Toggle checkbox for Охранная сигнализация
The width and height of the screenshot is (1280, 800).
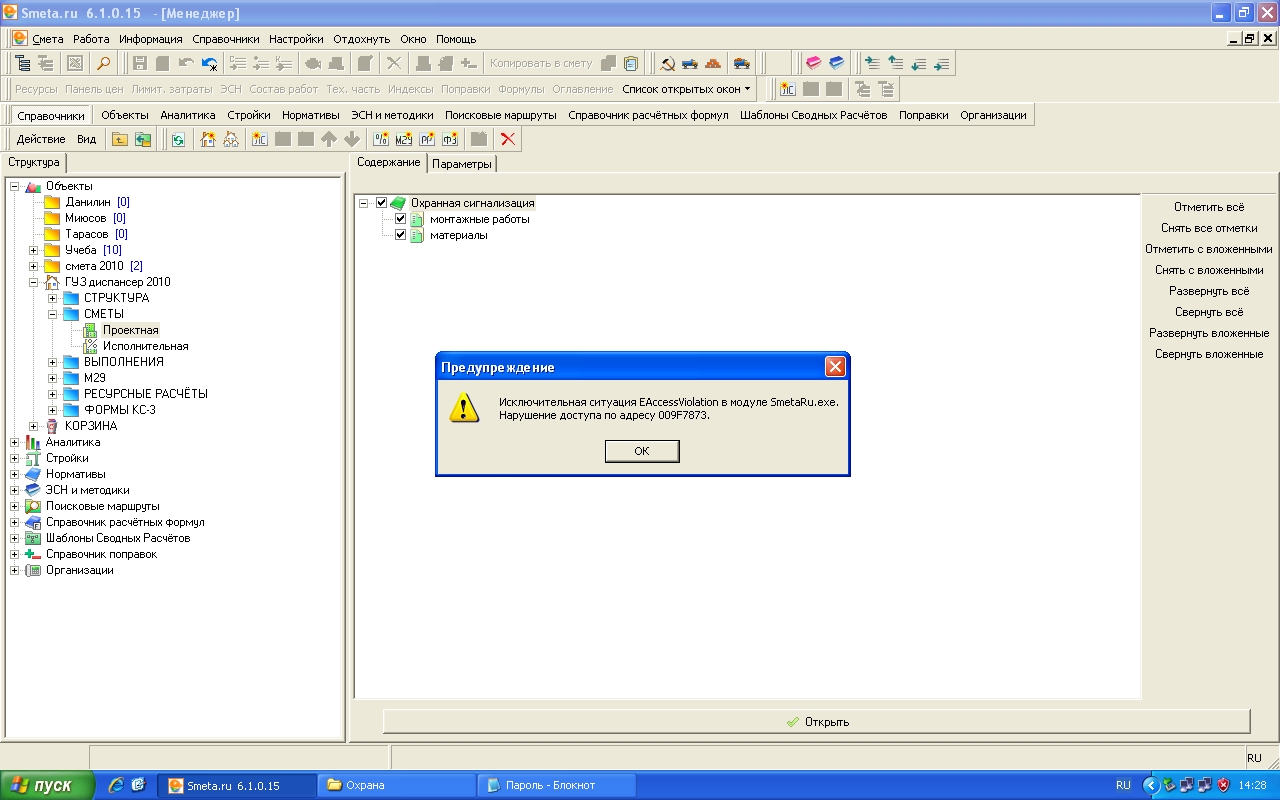tap(381, 203)
